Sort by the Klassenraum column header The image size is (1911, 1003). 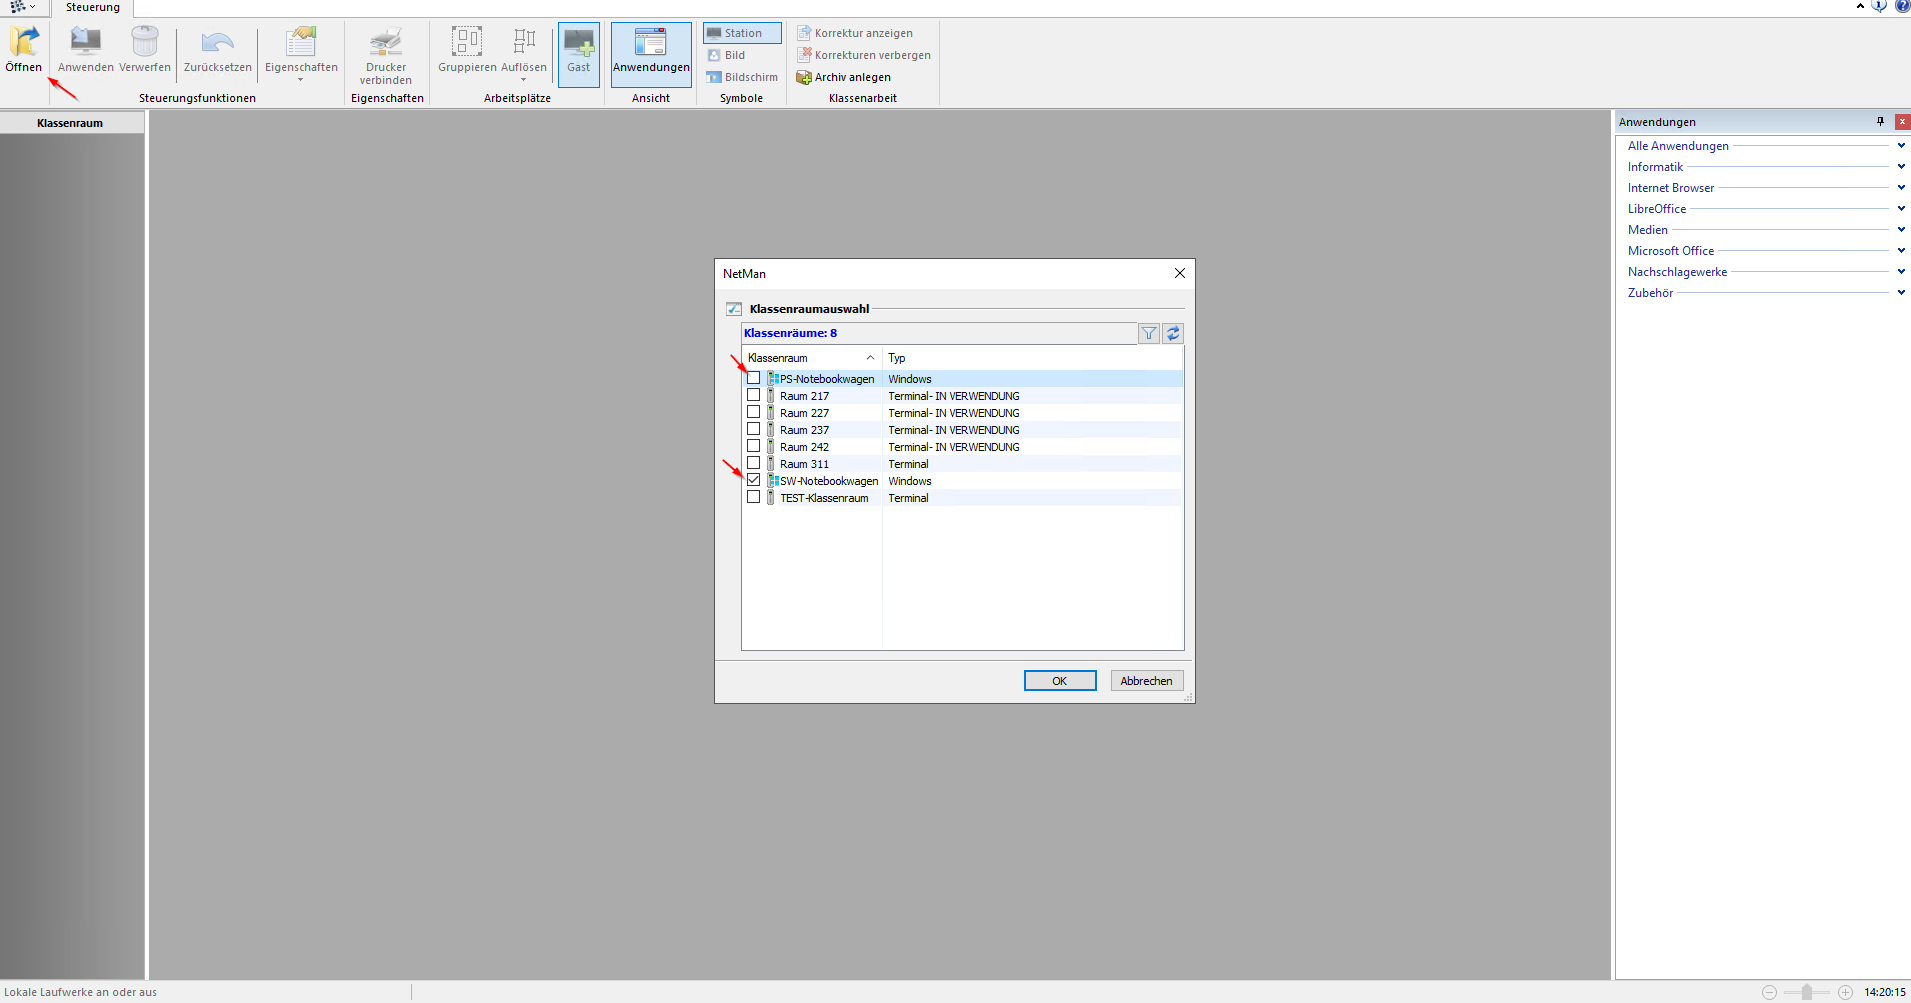811,358
